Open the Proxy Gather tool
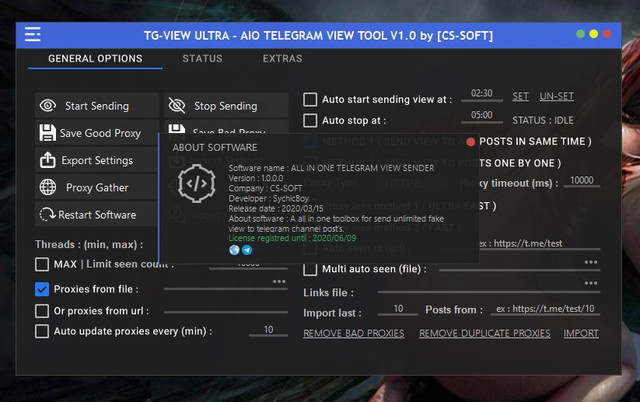Image resolution: width=640 pixels, height=402 pixels. (x=97, y=187)
